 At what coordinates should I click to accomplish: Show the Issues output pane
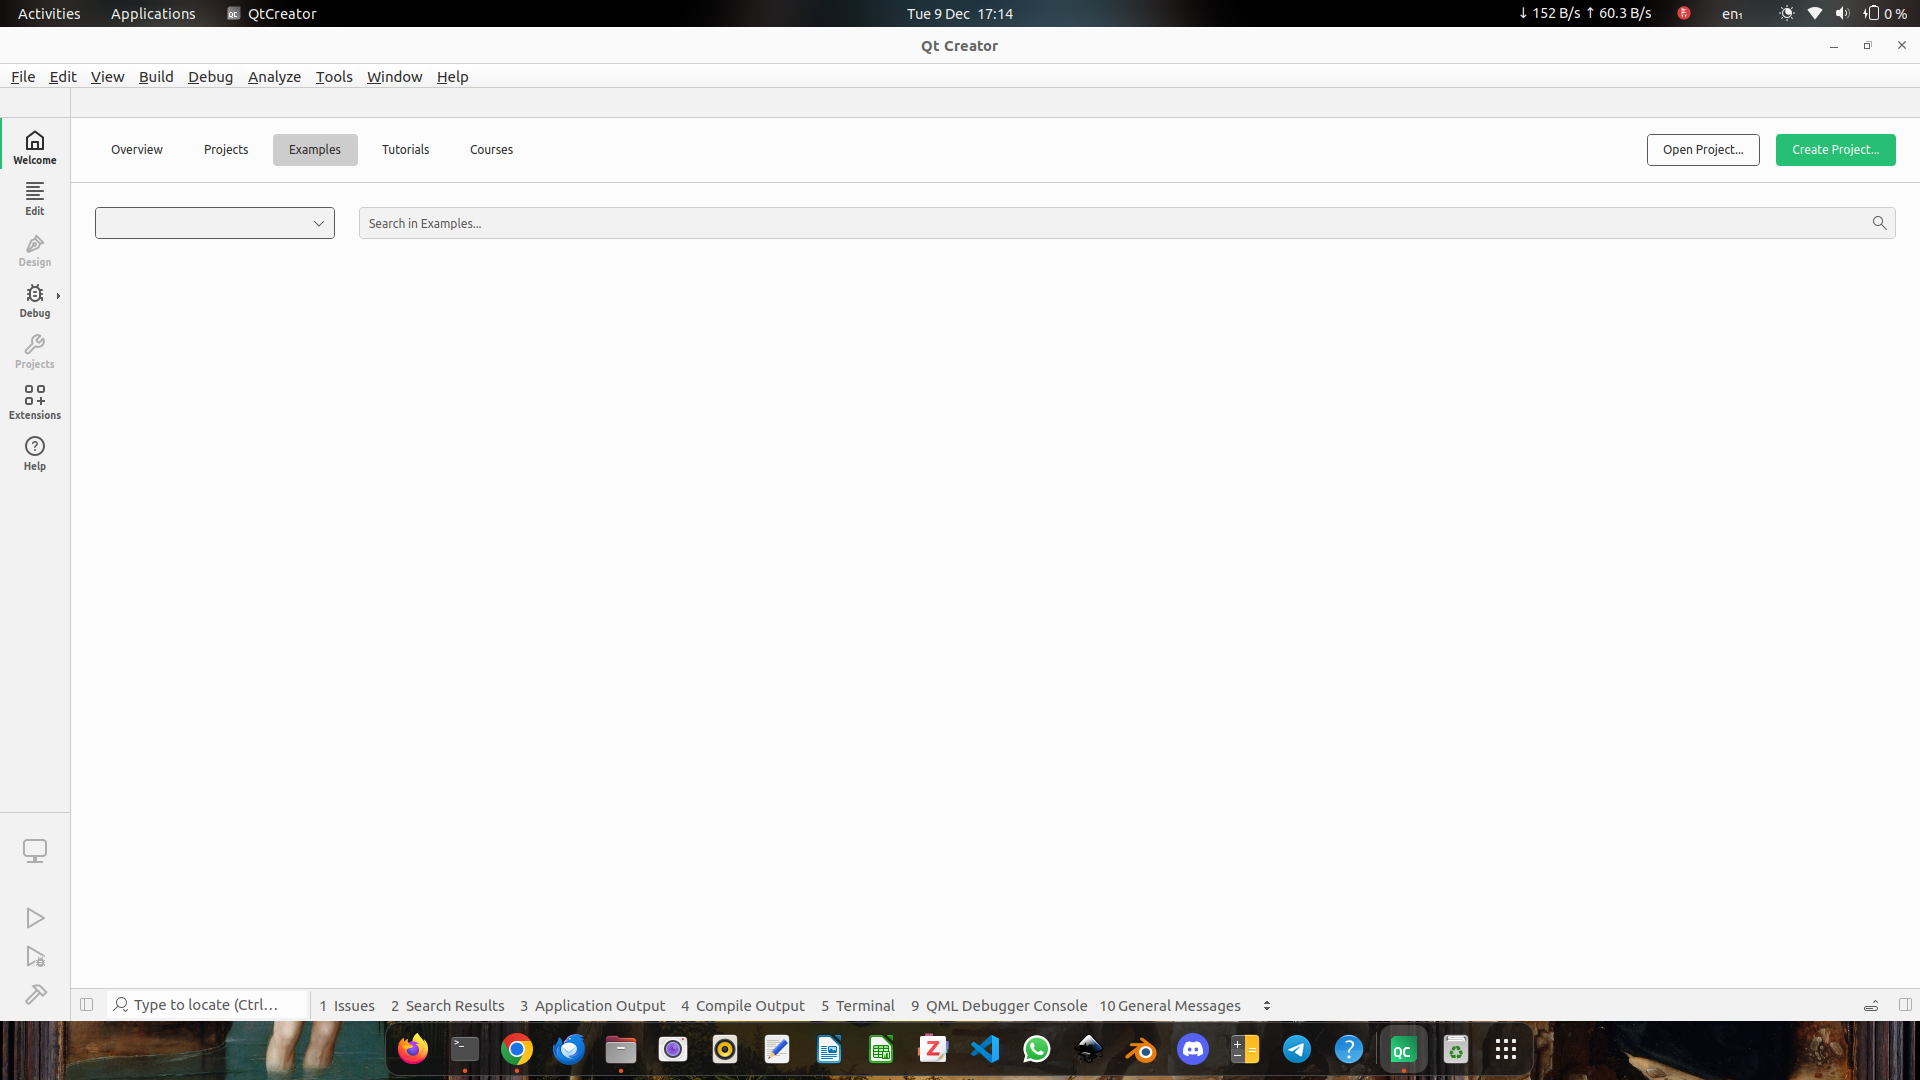(347, 1006)
